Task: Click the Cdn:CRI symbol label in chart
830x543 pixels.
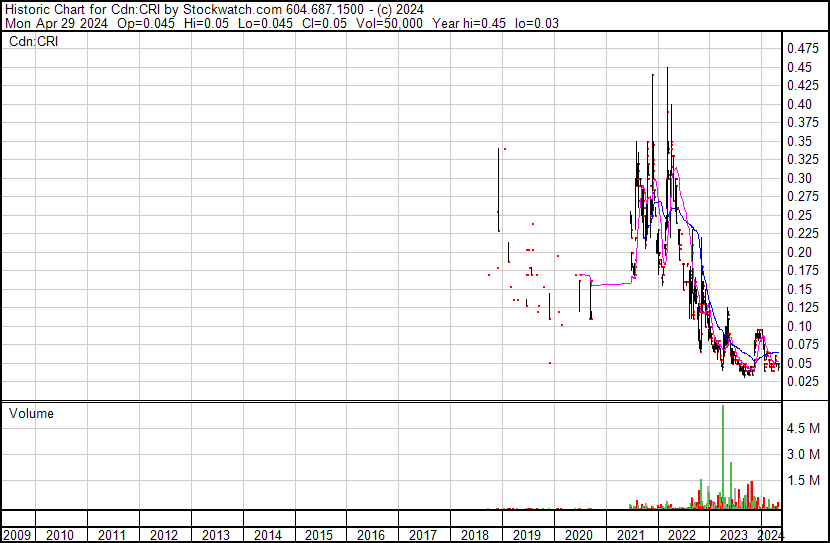Action: pos(35,41)
